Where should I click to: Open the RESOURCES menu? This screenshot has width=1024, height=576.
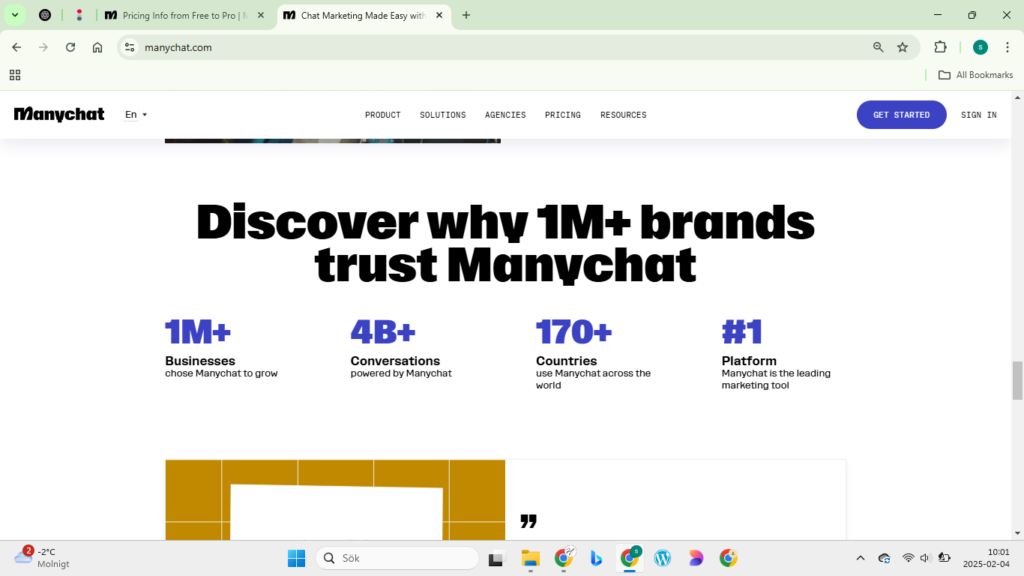624,115
